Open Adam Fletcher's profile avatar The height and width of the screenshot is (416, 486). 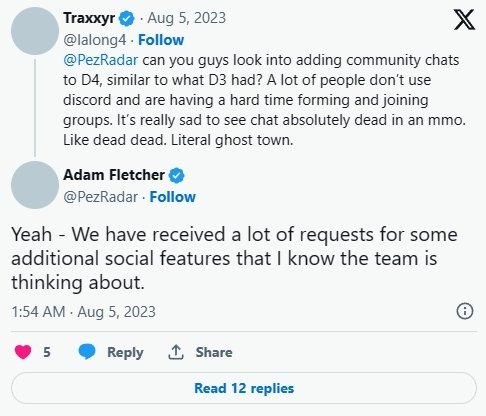(x=35, y=185)
